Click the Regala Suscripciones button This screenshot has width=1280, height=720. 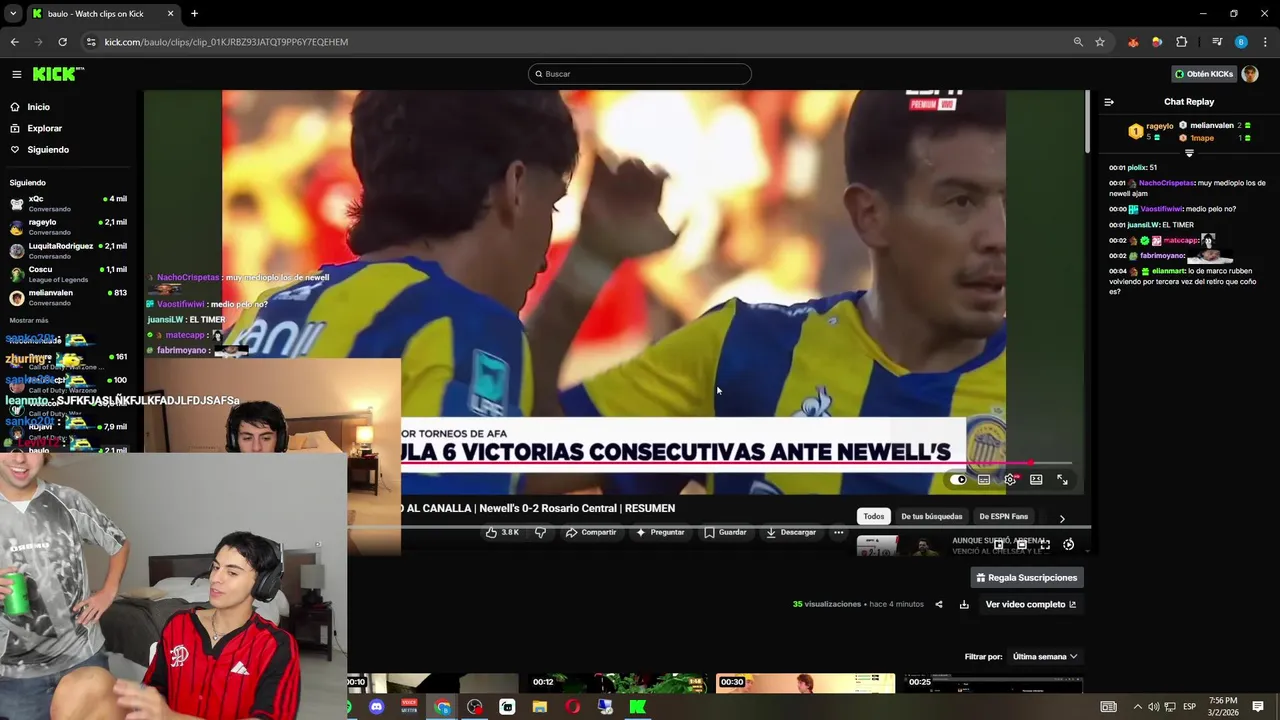click(x=1027, y=578)
